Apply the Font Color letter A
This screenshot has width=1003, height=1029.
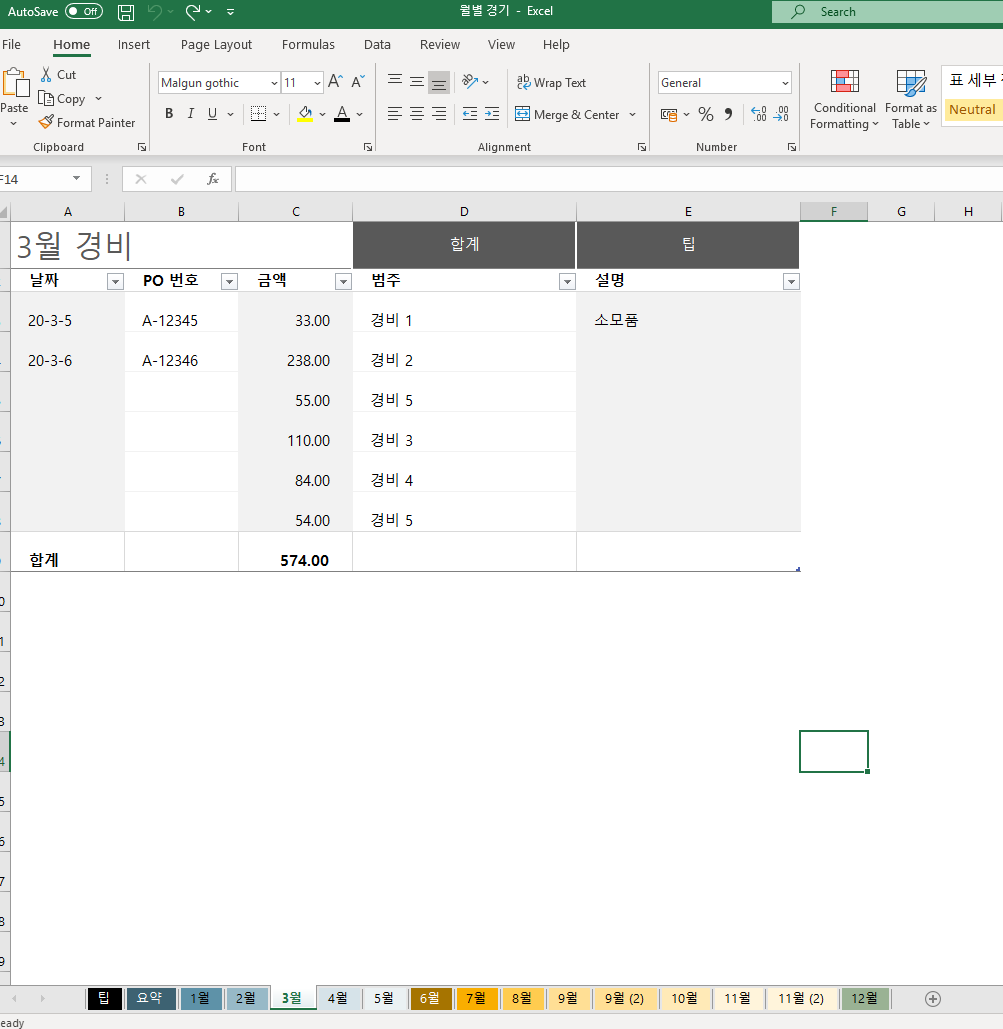click(x=342, y=114)
